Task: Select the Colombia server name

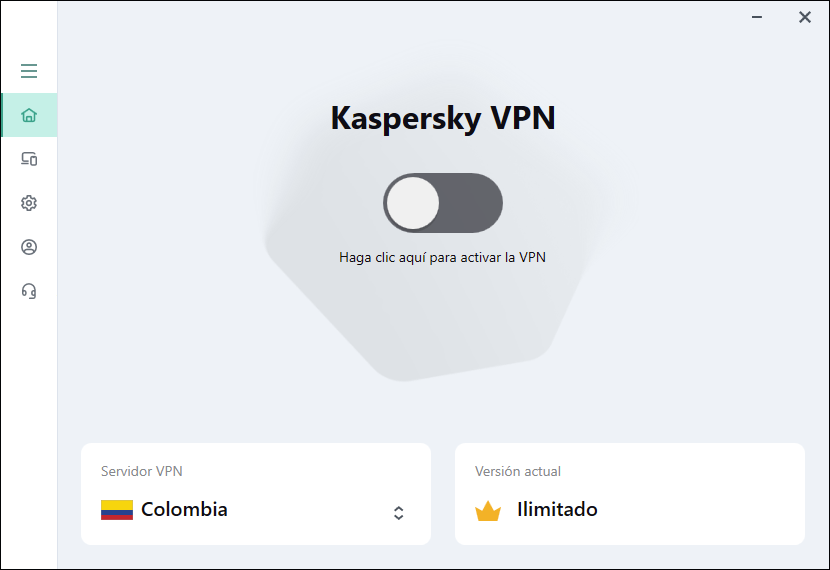Action: click(184, 509)
